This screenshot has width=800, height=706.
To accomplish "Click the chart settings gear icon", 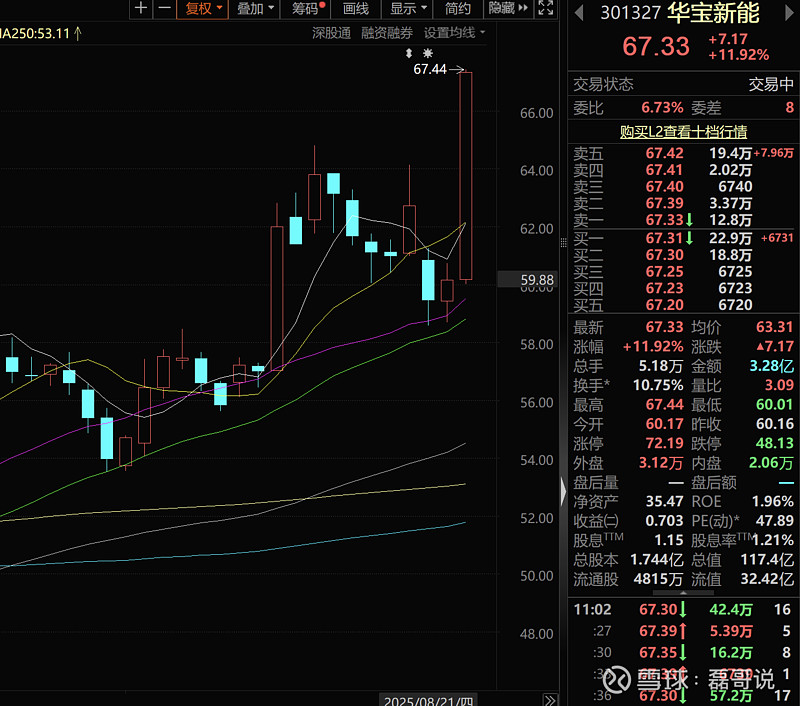I will 428,53.
